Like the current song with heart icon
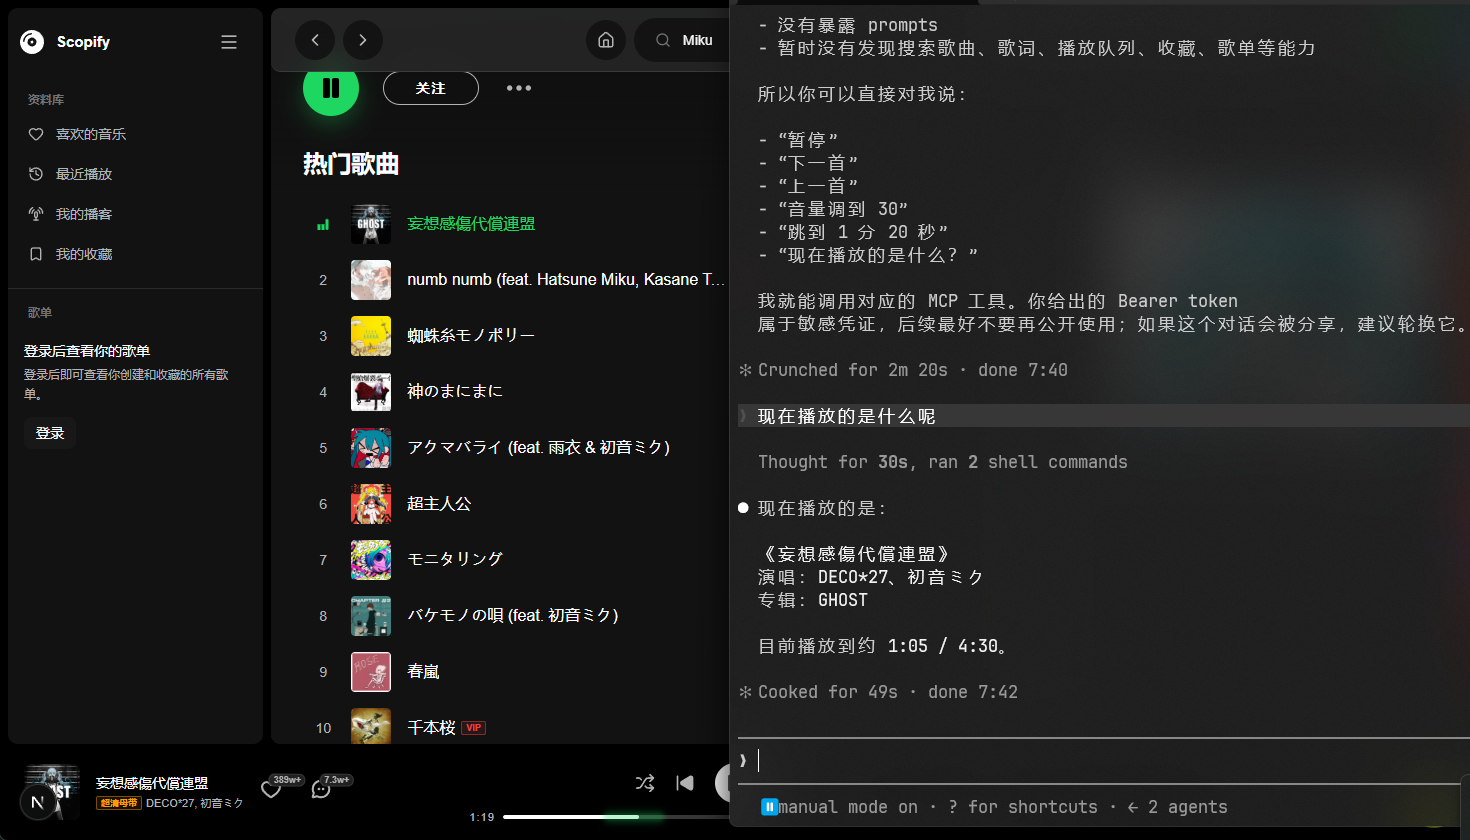Screen dimensions: 1470x840 click(271, 789)
